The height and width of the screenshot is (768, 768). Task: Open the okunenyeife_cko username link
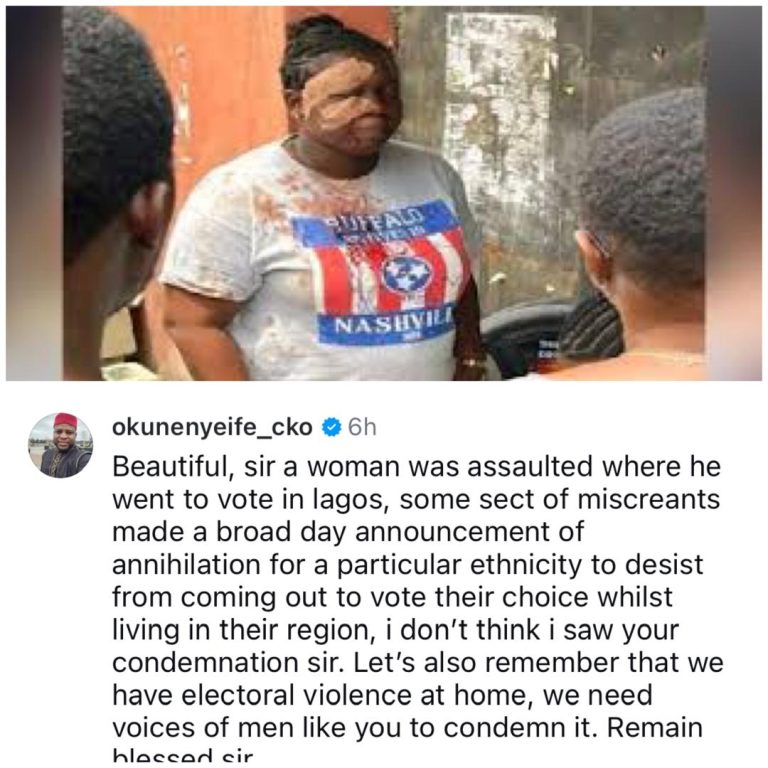tap(212, 428)
